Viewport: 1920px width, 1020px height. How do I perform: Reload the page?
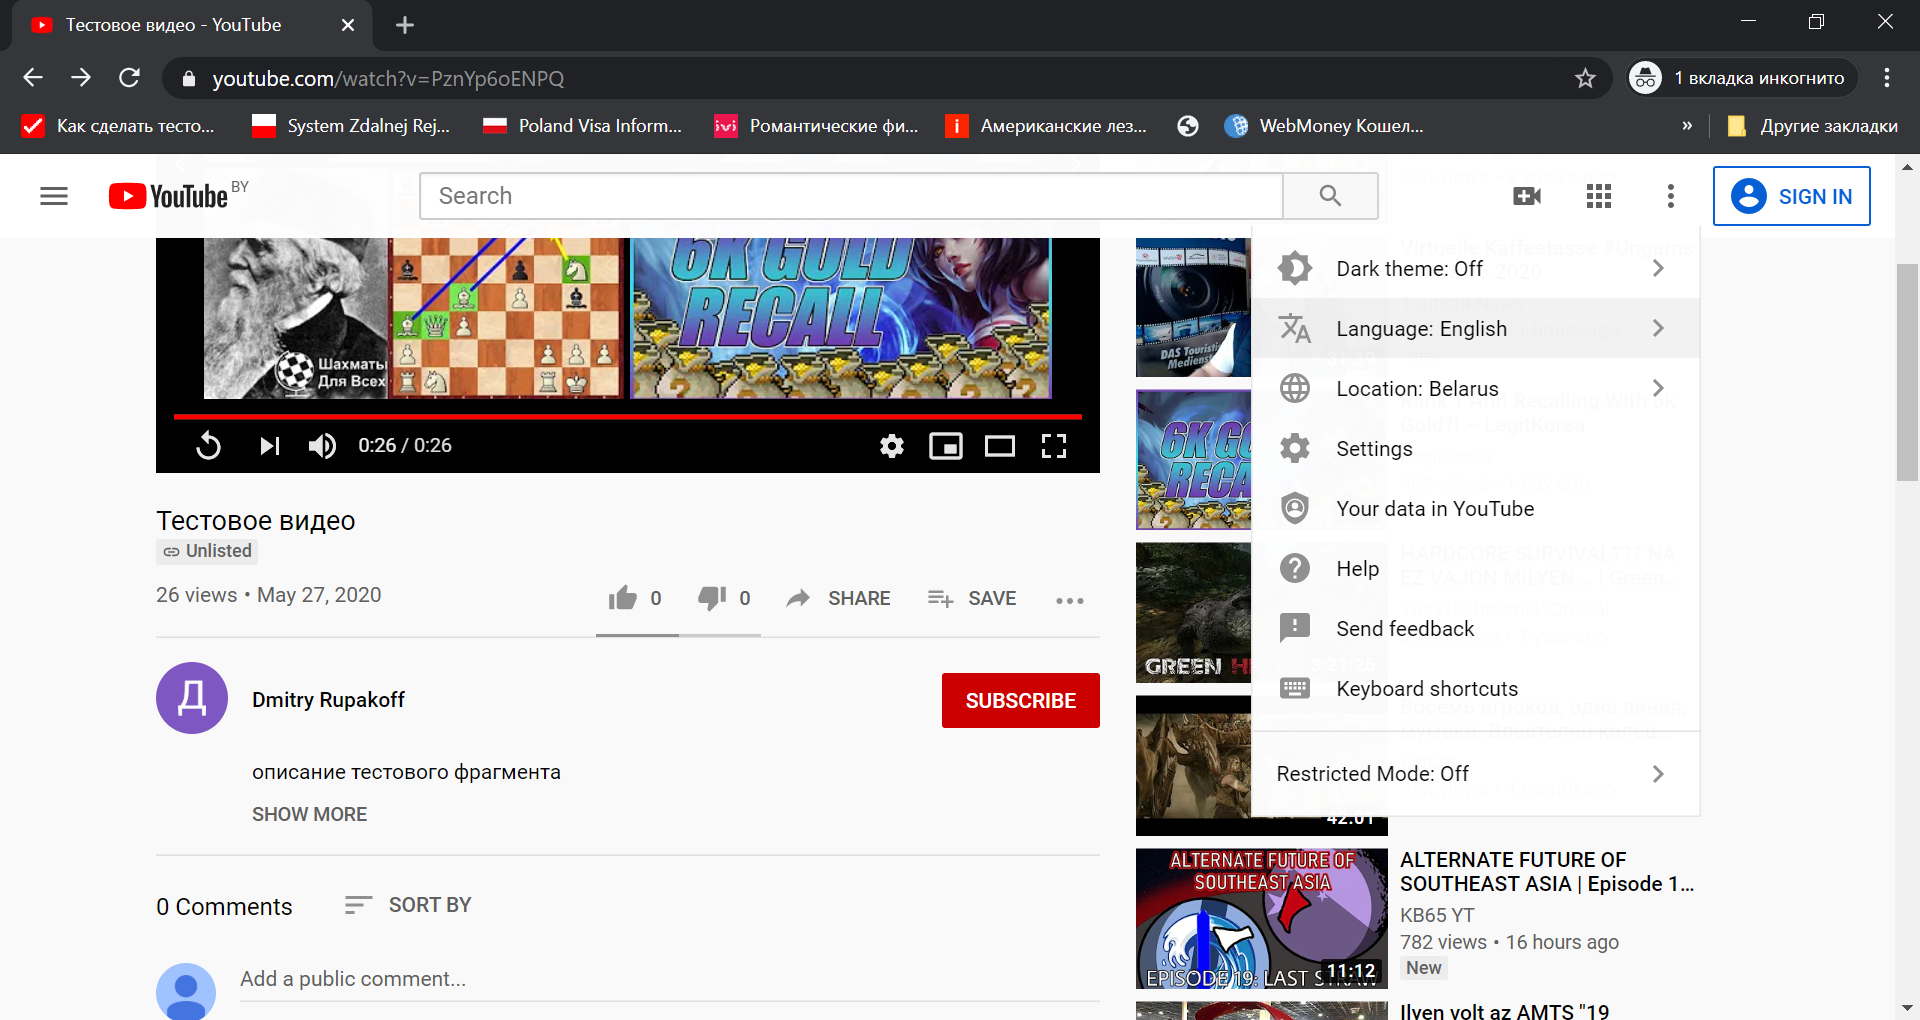(129, 78)
